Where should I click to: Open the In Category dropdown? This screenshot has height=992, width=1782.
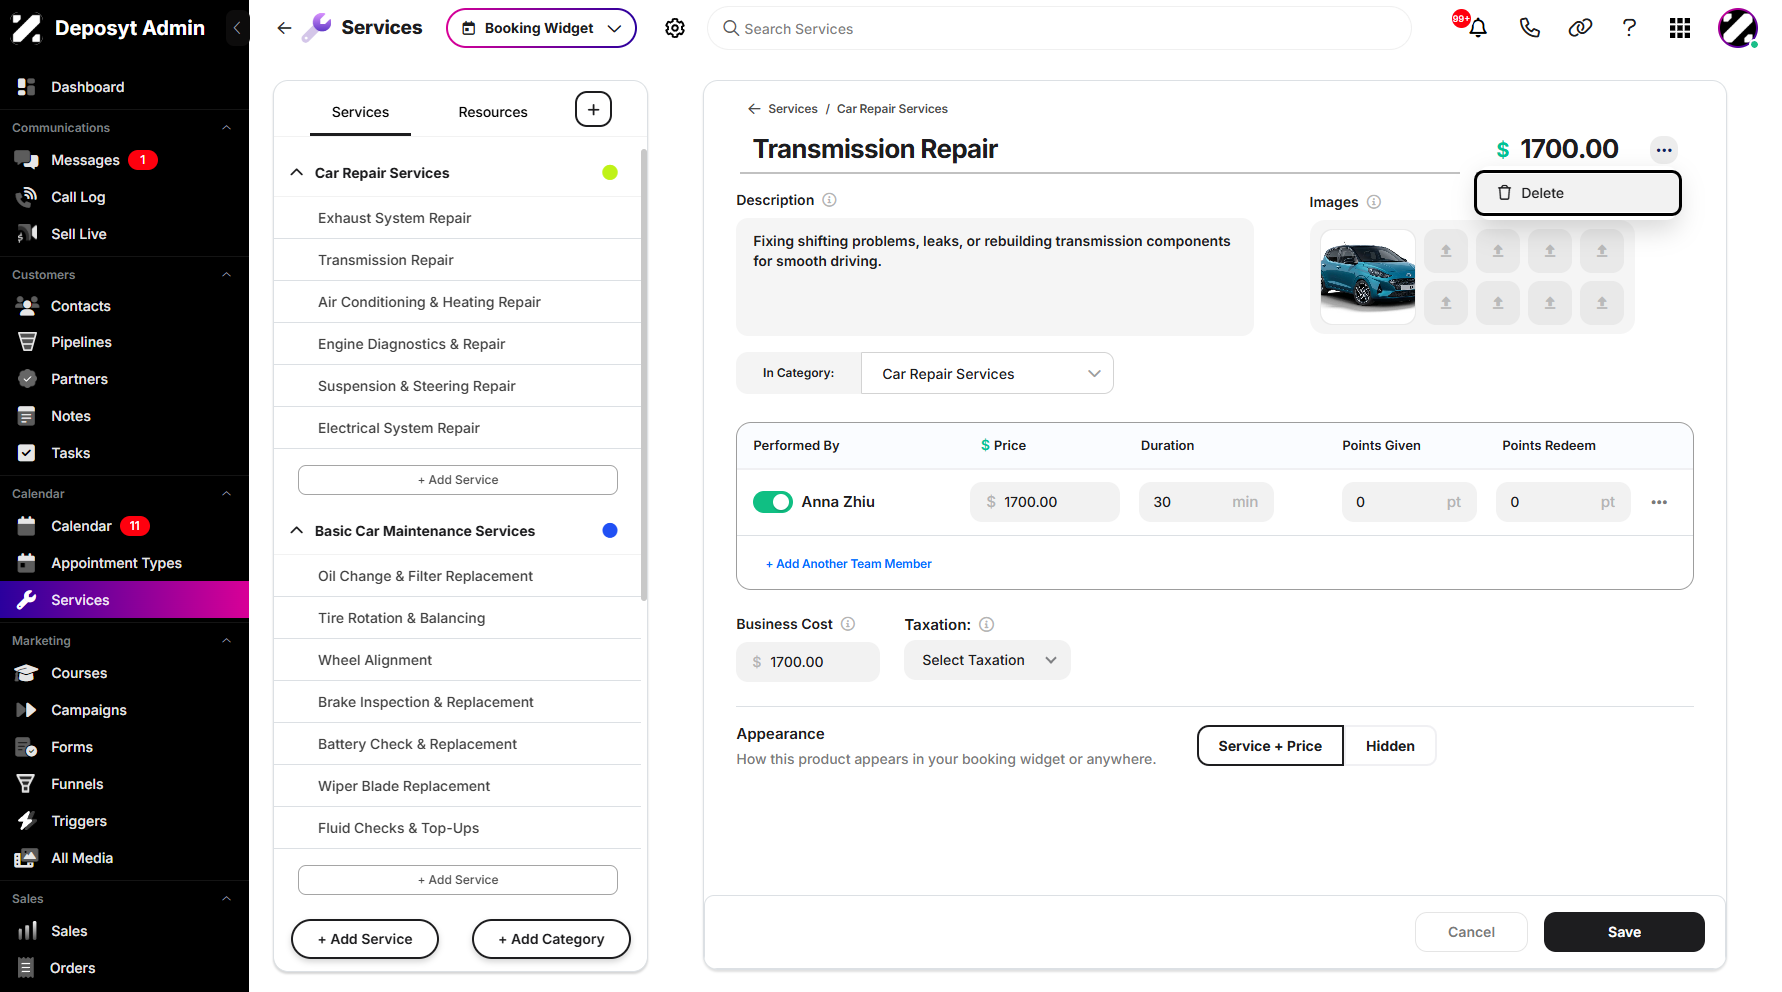[987, 373]
